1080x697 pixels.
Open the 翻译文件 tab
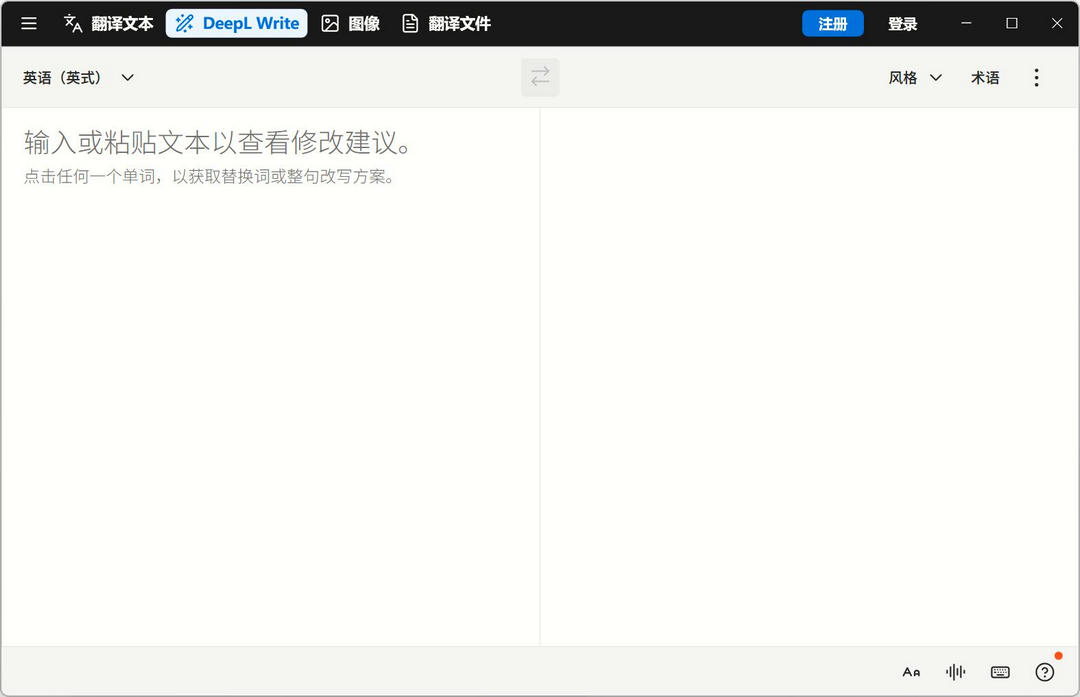[446, 23]
